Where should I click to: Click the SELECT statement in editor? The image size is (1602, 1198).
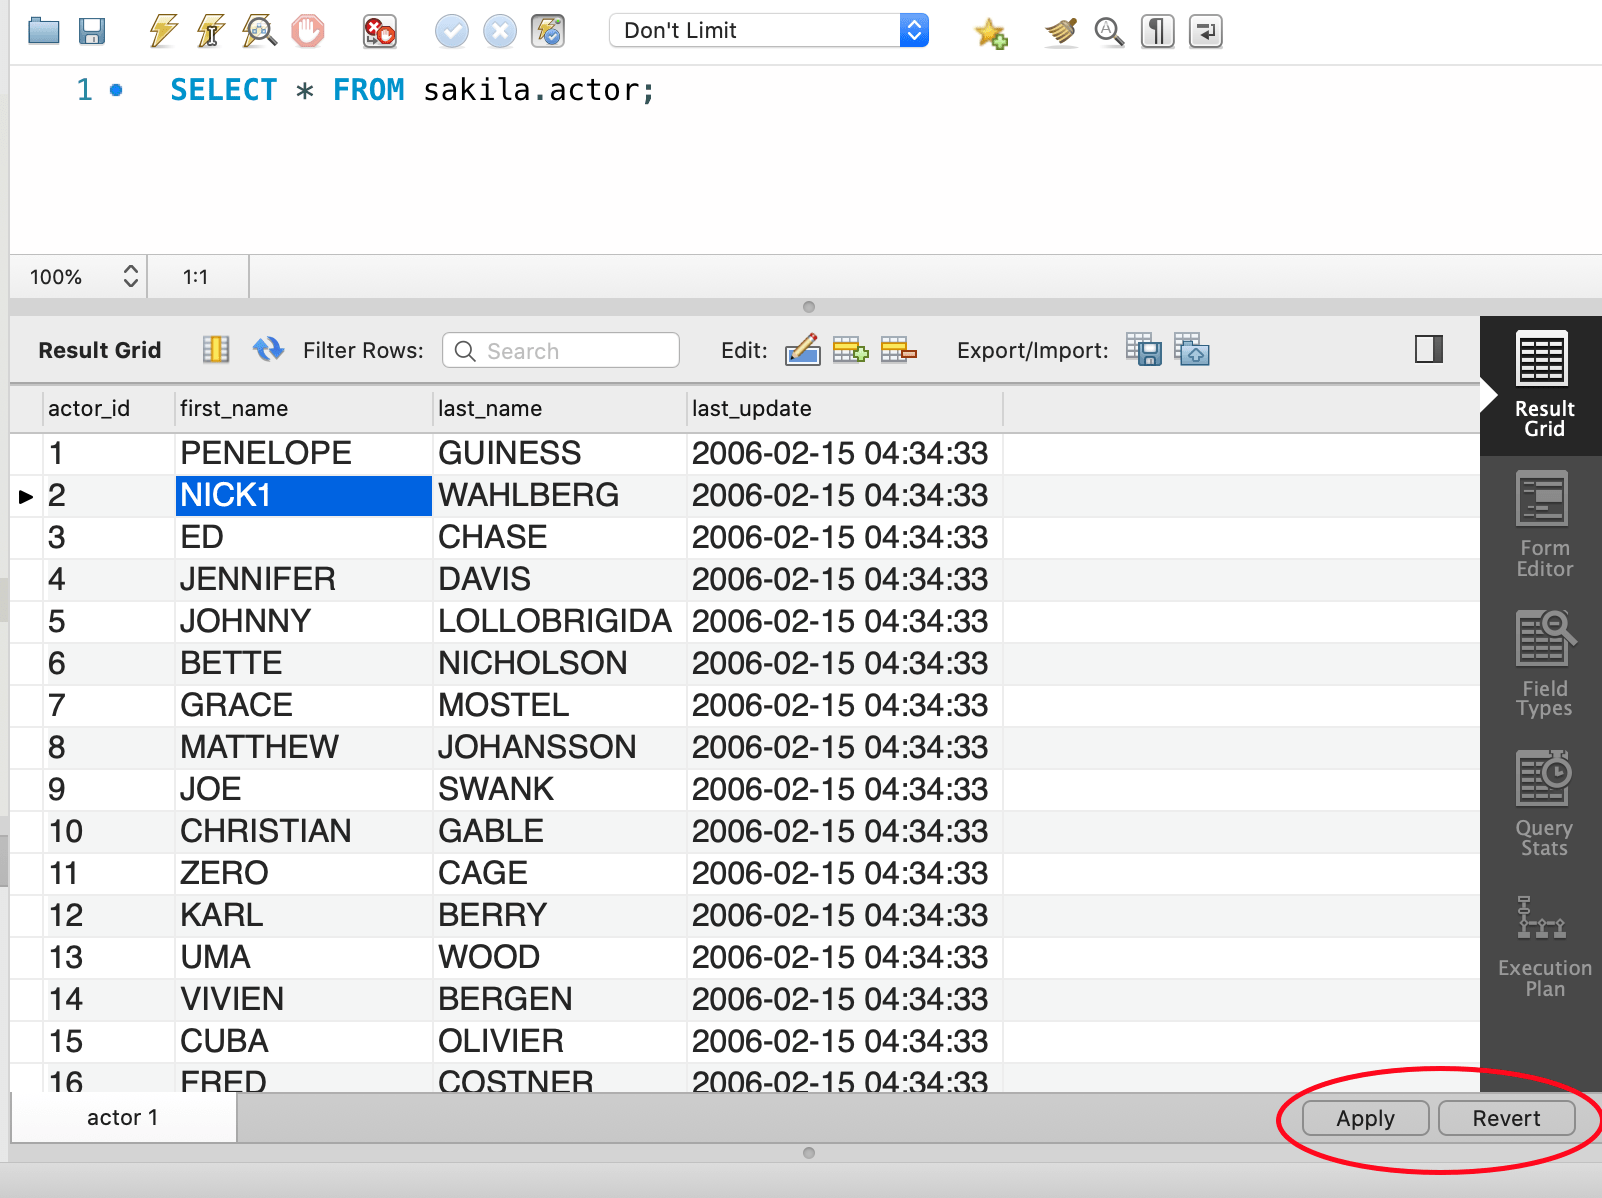point(412,90)
